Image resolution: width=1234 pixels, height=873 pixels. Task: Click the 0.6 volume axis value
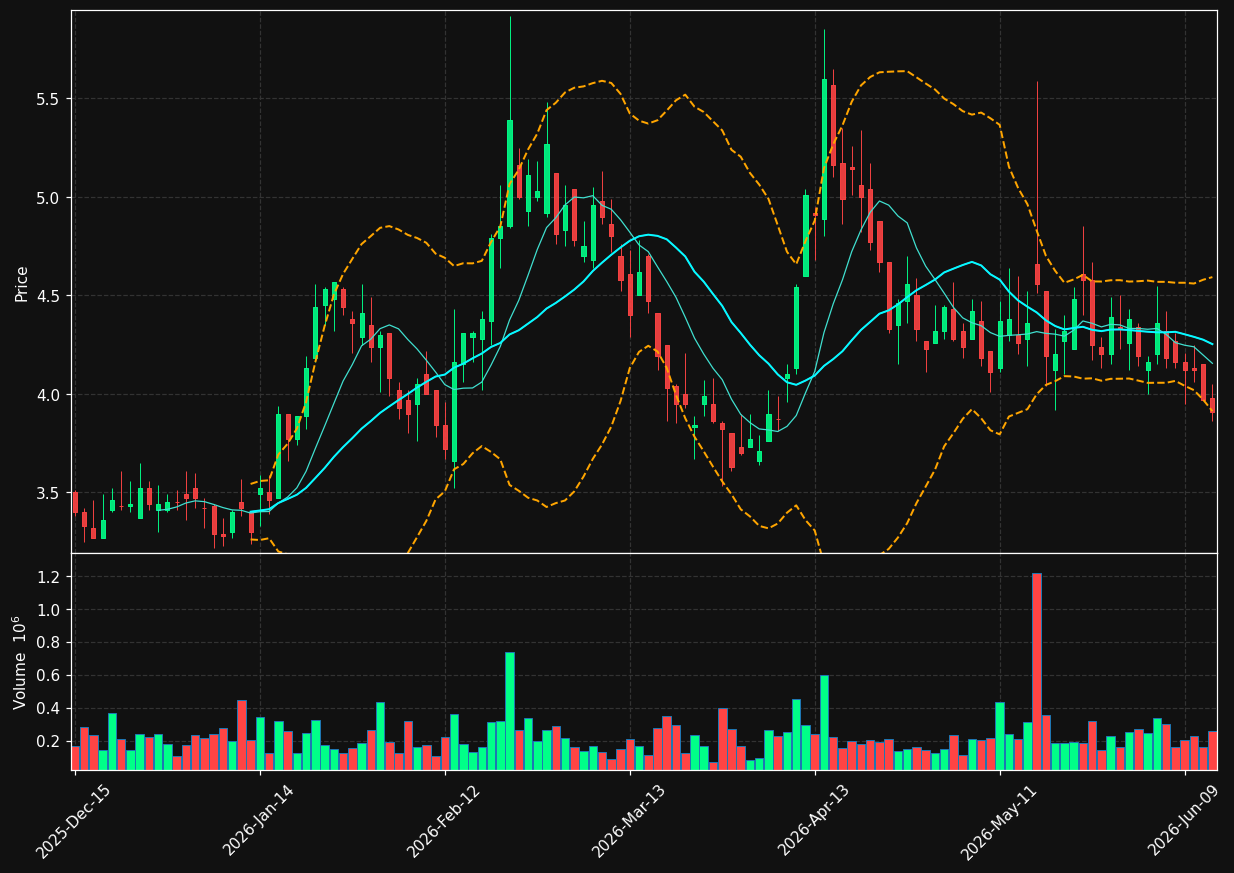click(49, 676)
